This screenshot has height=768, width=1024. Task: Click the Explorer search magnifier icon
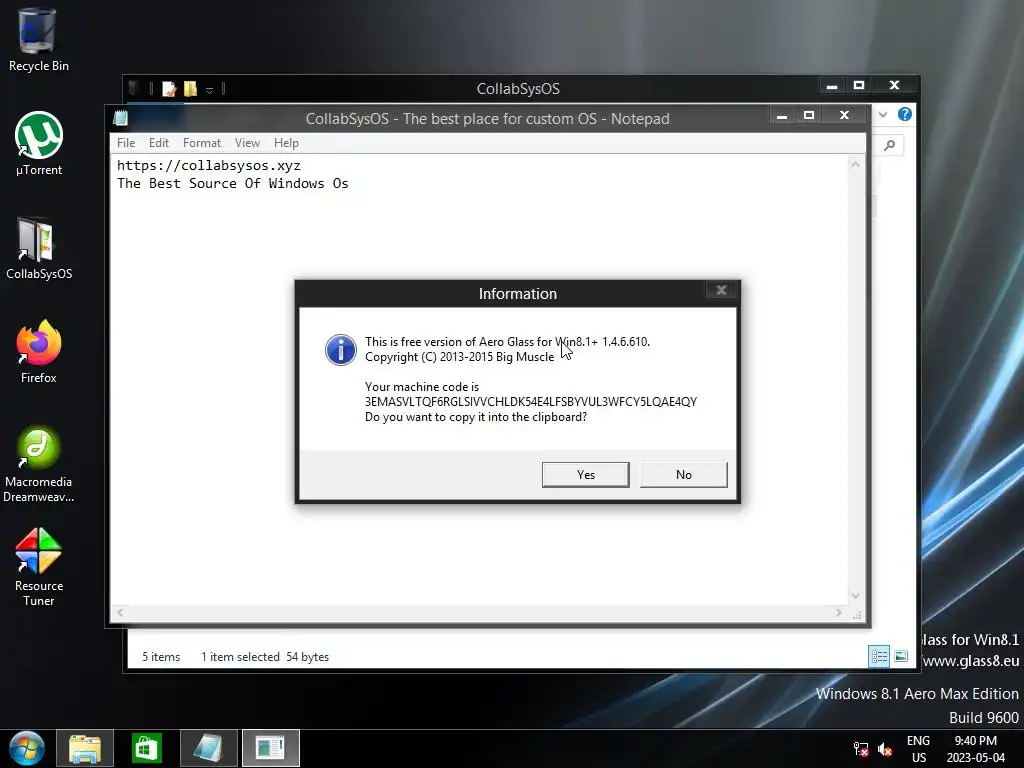click(889, 145)
